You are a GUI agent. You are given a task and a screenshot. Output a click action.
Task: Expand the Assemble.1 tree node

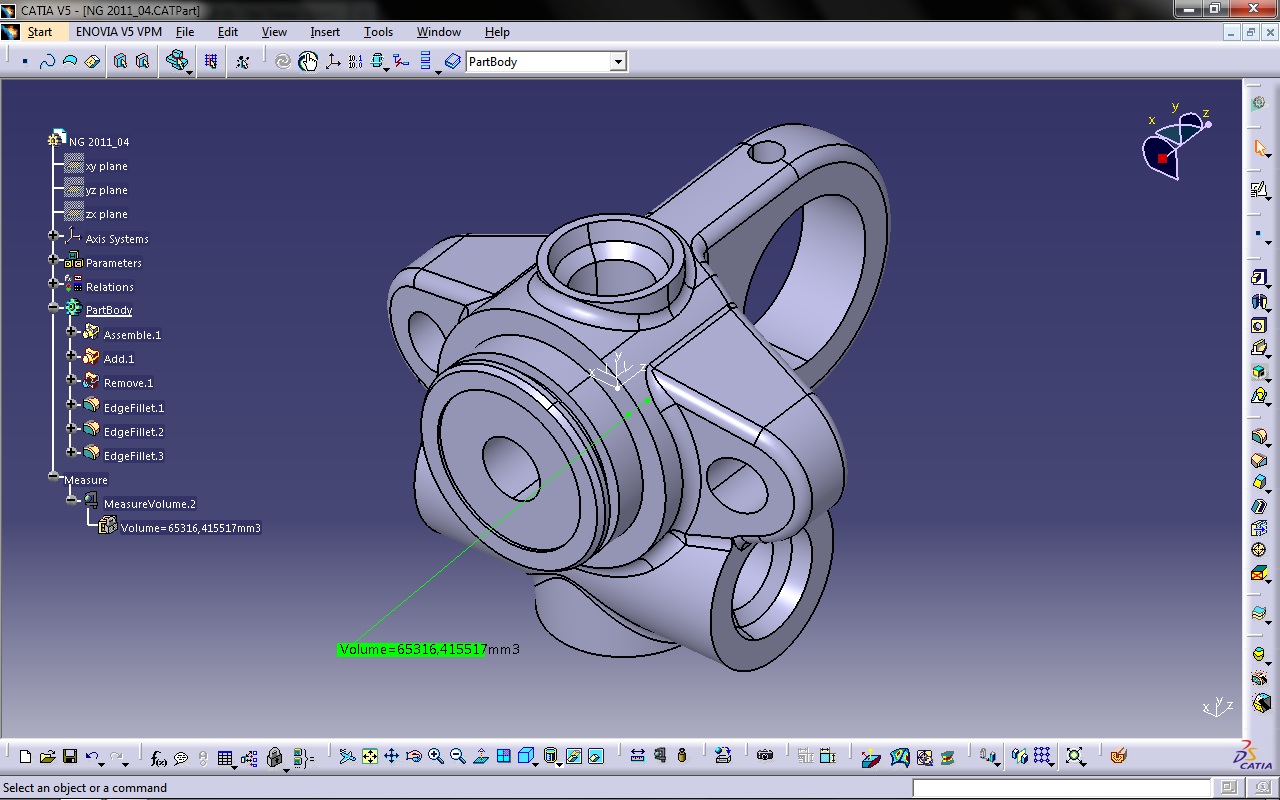click(x=72, y=331)
